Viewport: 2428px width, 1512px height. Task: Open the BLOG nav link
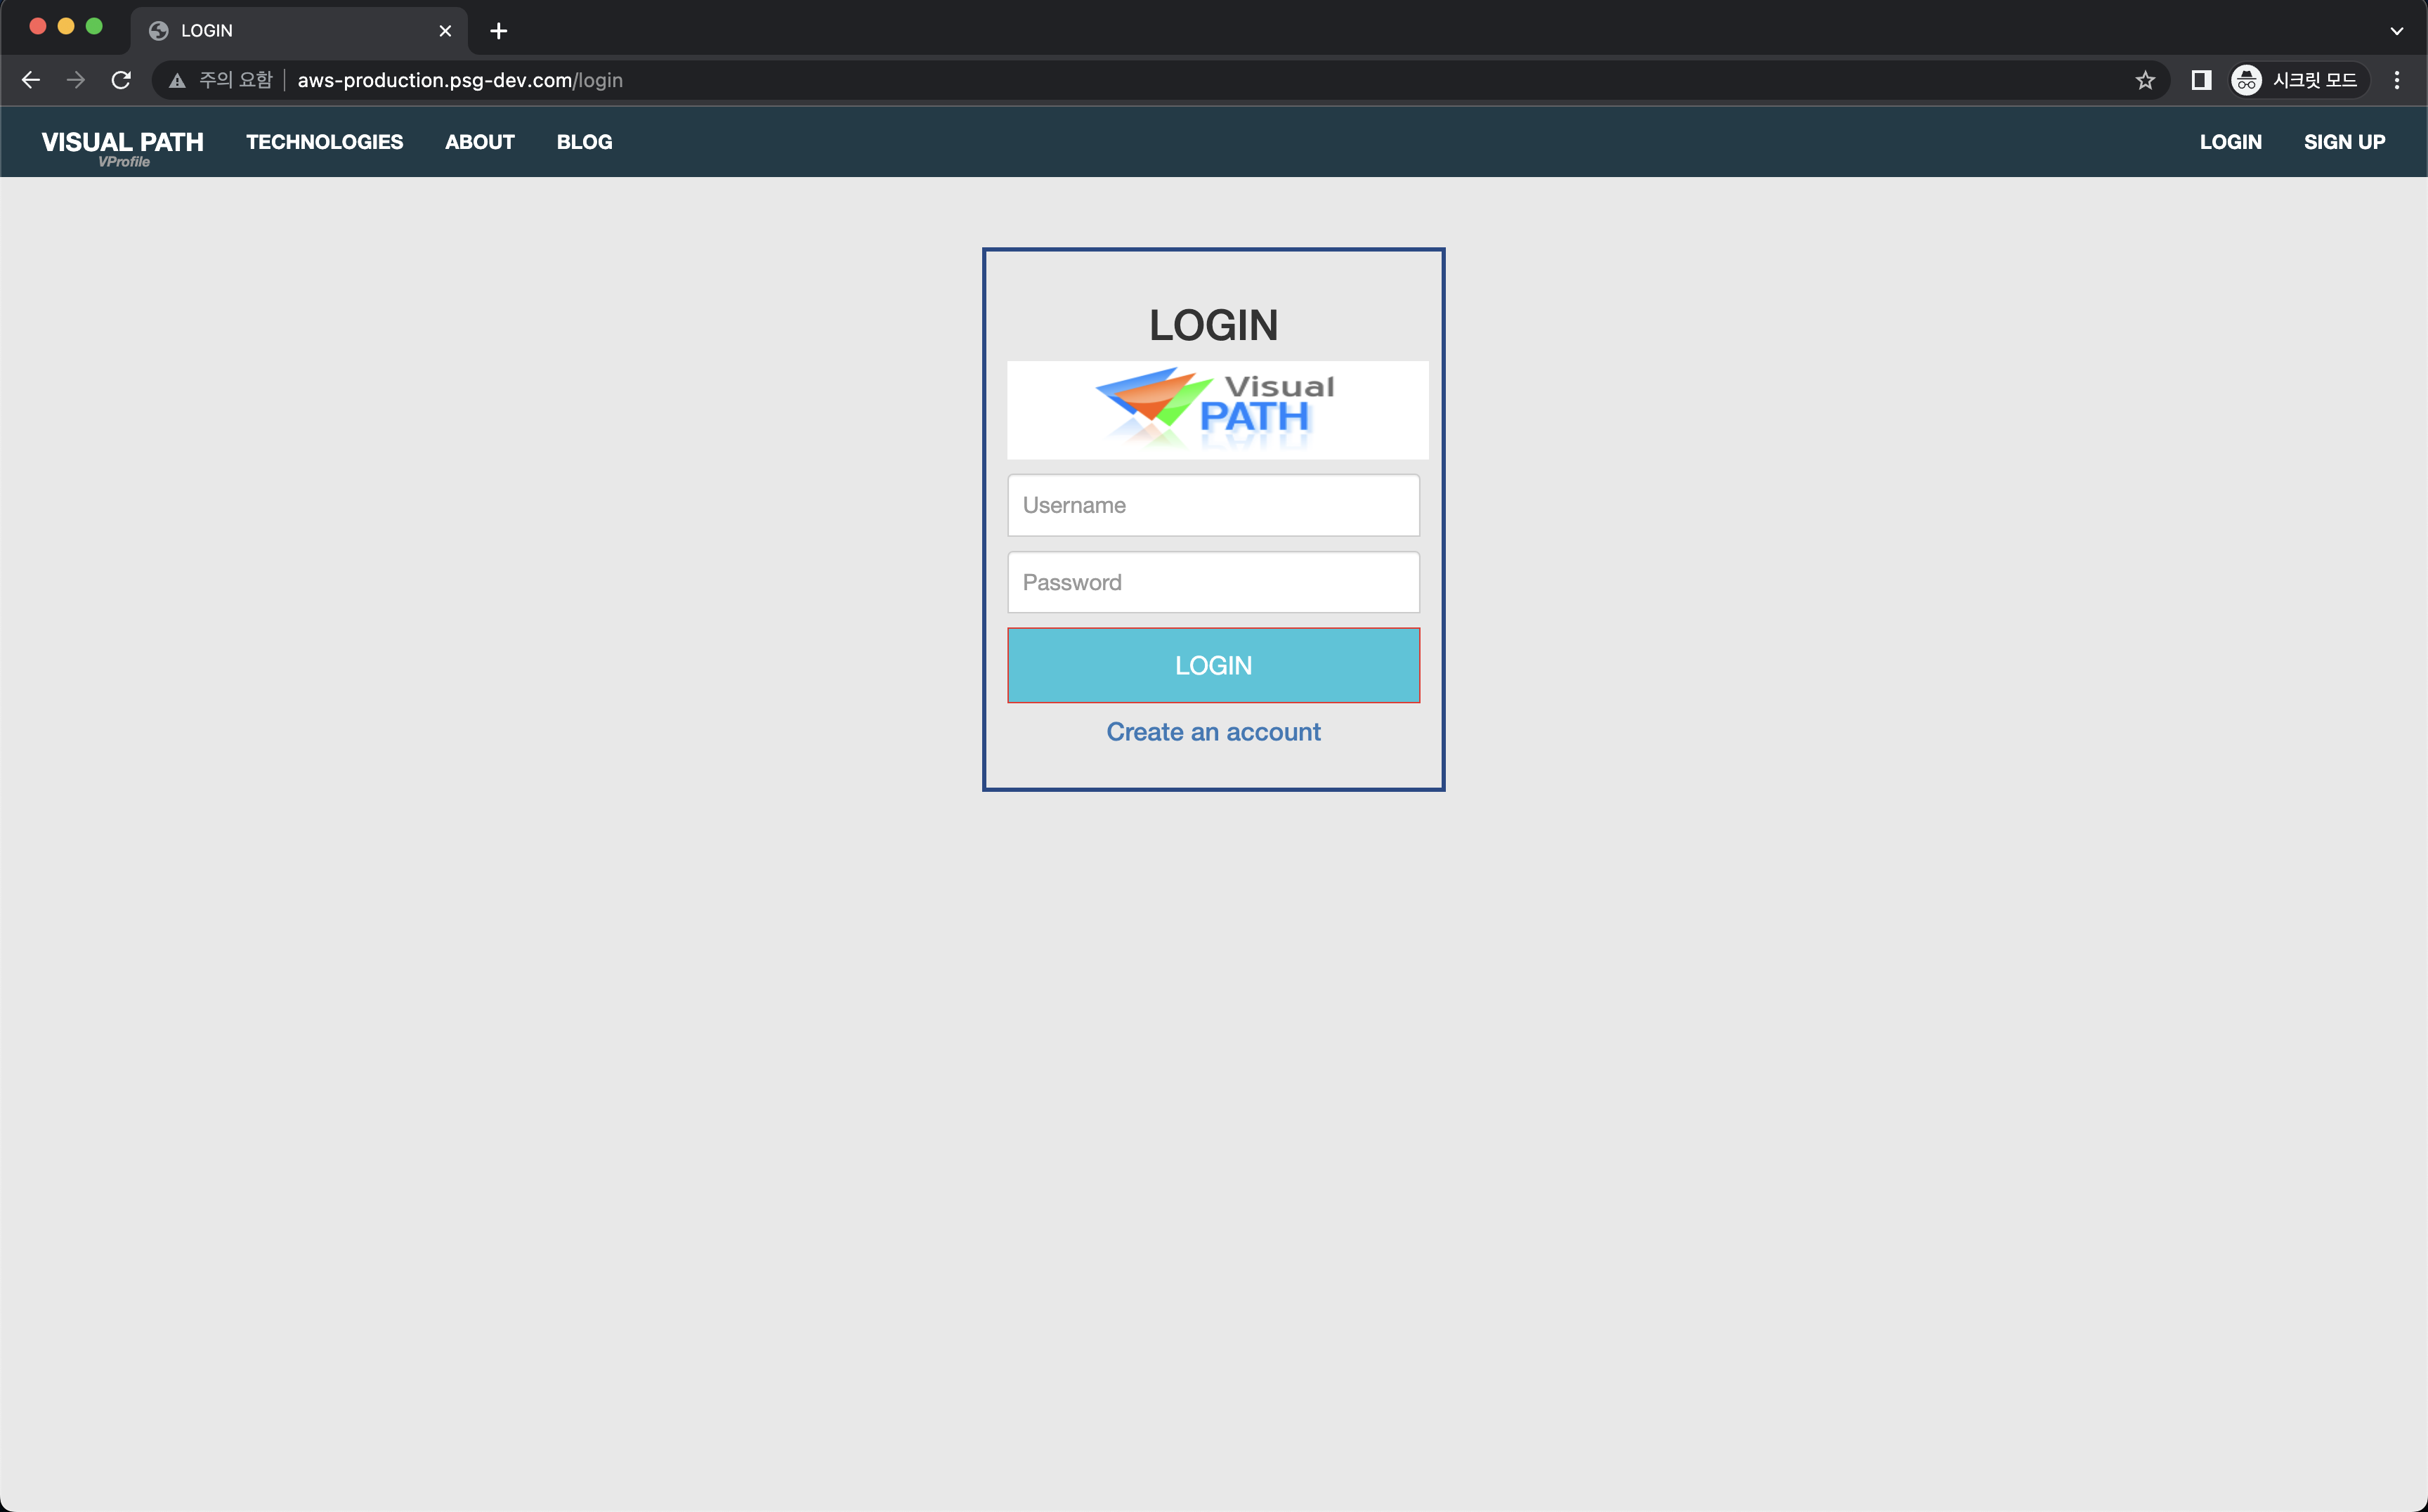[584, 142]
